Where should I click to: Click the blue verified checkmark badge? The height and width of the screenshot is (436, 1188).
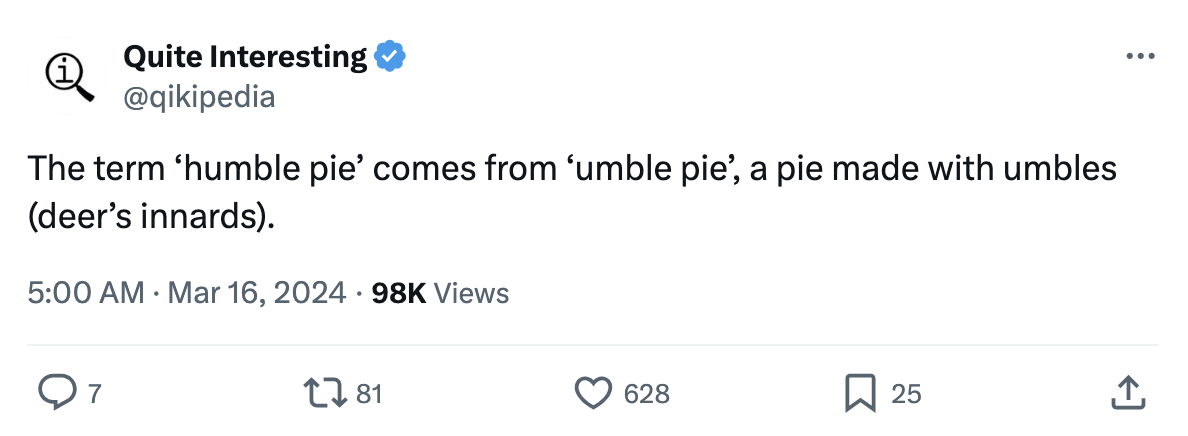[x=389, y=58]
